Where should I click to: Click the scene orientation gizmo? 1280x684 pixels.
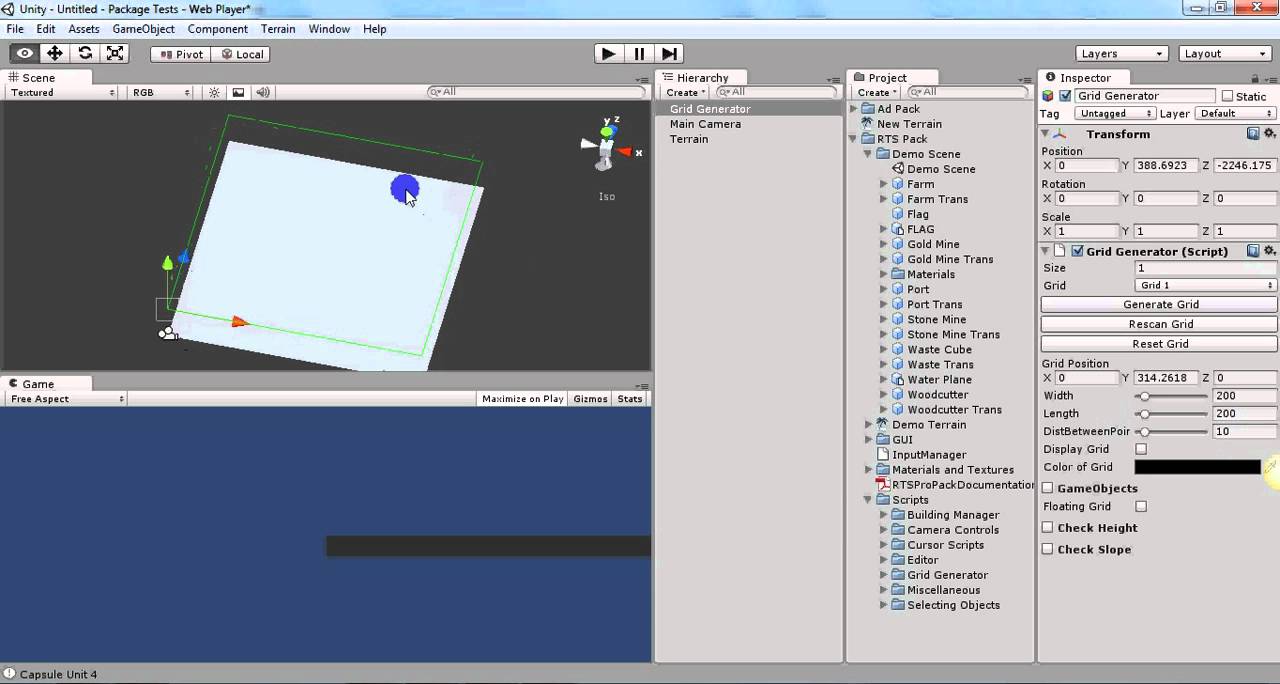(607, 147)
